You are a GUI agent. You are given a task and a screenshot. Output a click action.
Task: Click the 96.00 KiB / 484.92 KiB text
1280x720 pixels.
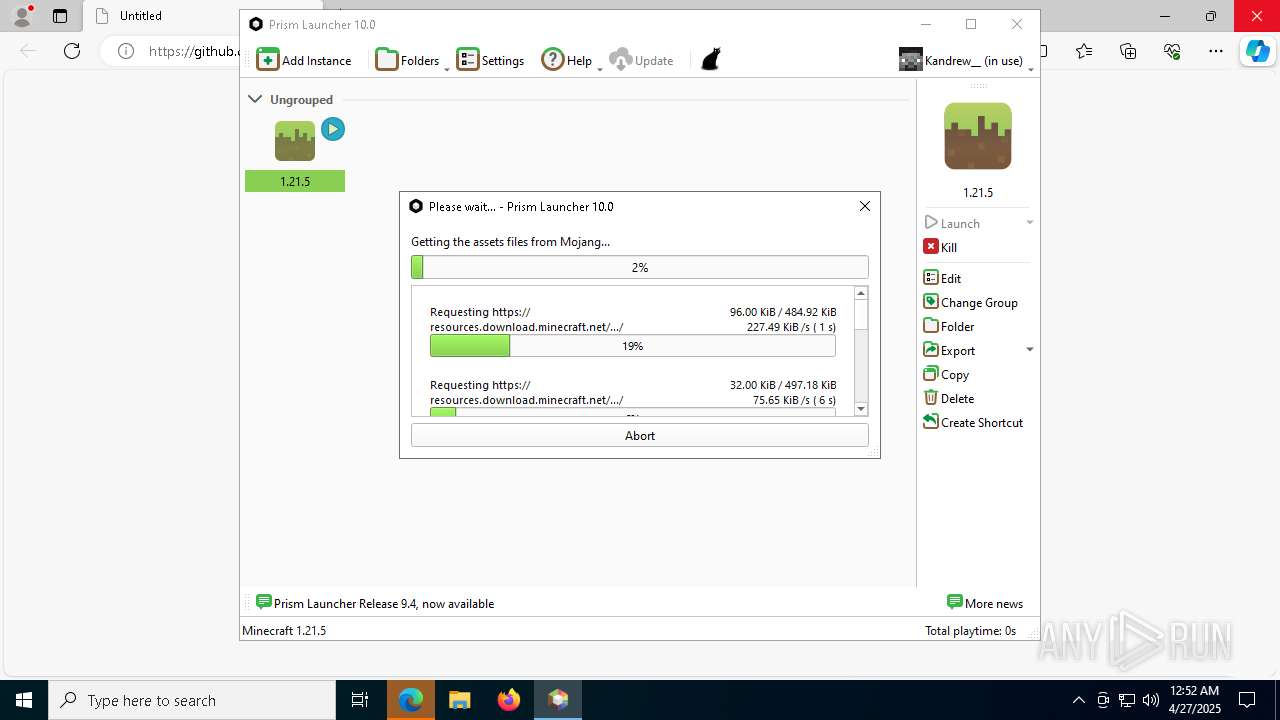point(783,312)
